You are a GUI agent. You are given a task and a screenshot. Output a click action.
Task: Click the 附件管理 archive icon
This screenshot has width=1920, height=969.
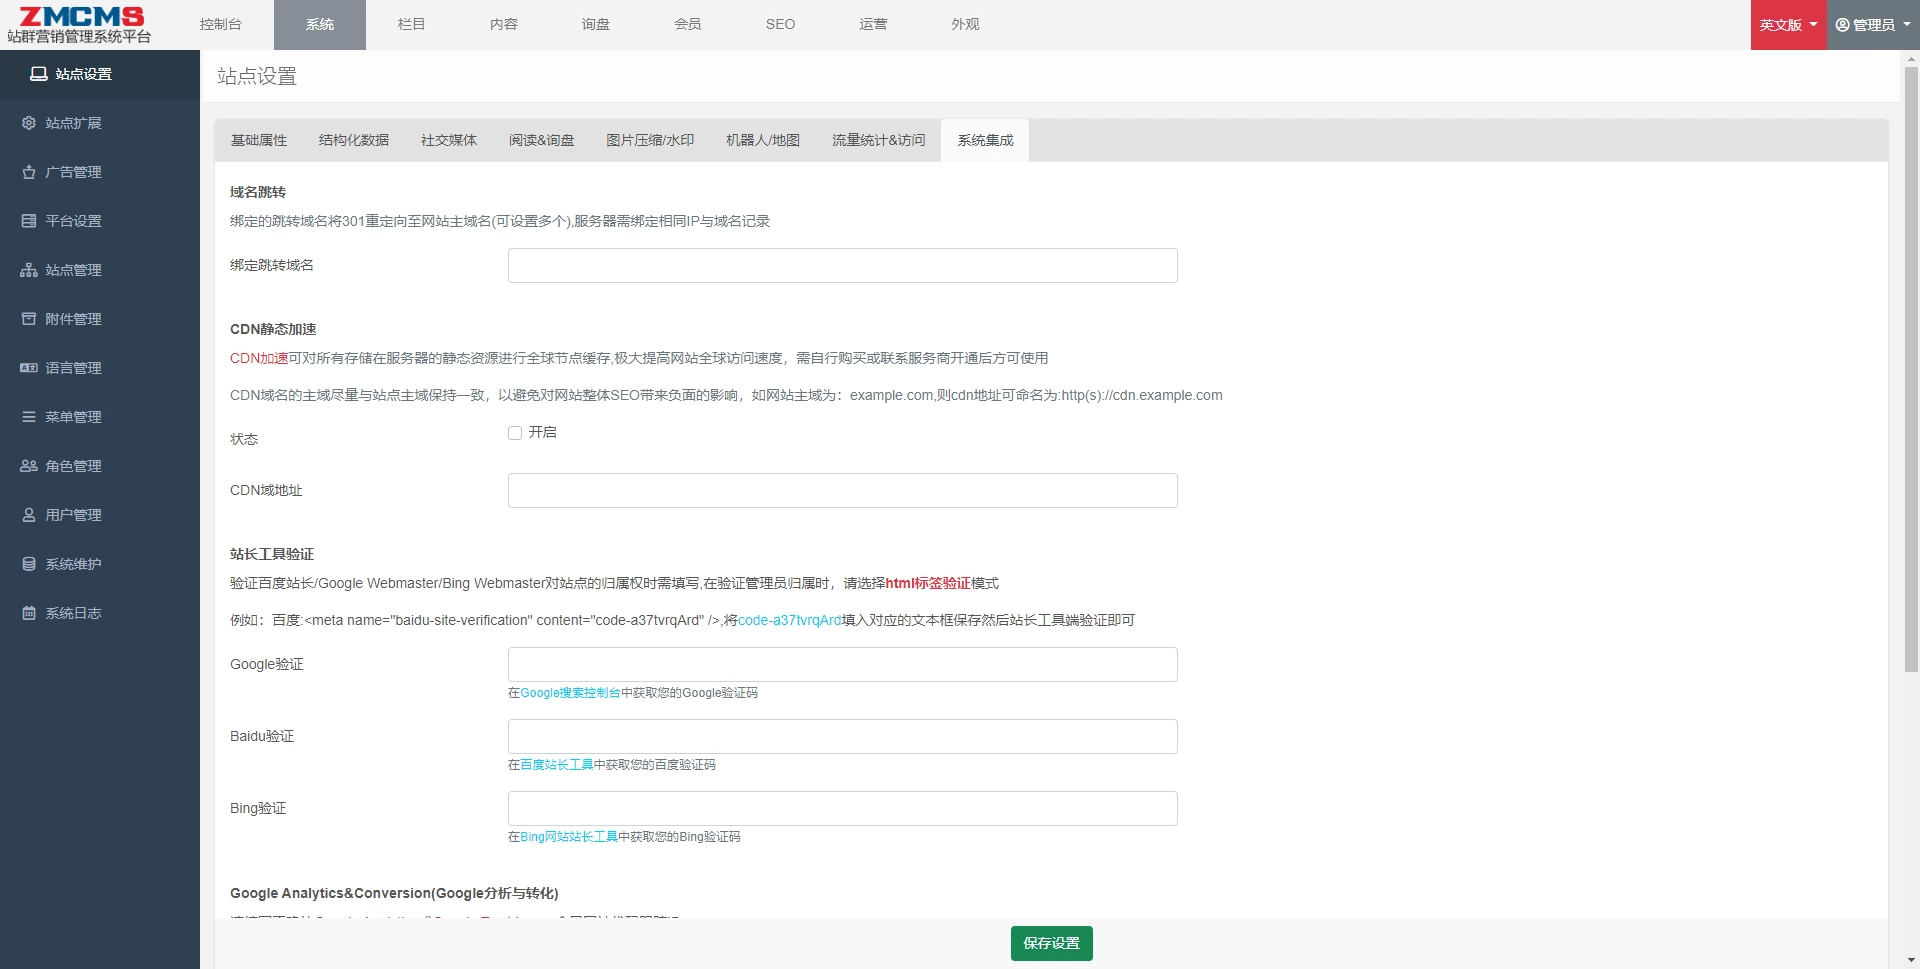pyautogui.click(x=29, y=319)
